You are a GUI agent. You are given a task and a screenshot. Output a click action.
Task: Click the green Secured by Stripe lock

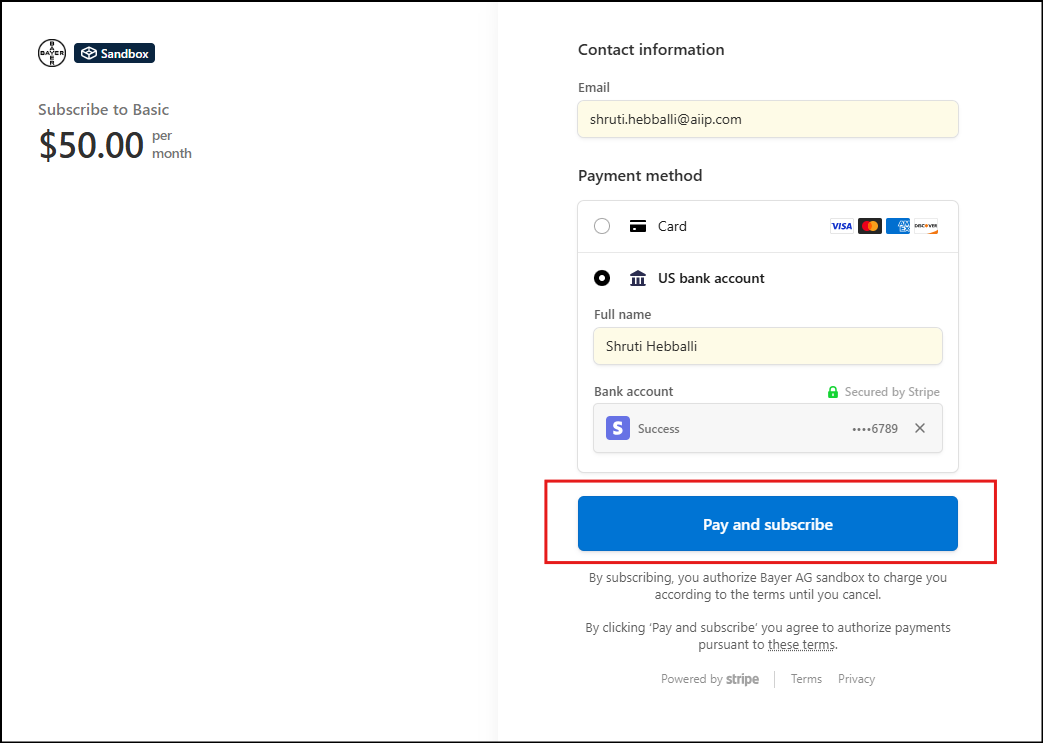(x=833, y=392)
